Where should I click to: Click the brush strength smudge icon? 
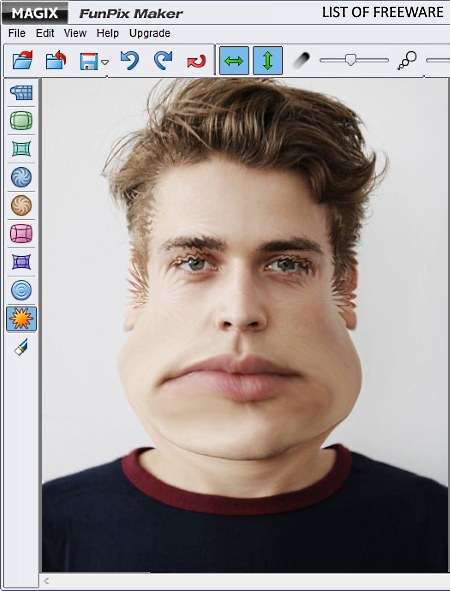click(x=301, y=60)
